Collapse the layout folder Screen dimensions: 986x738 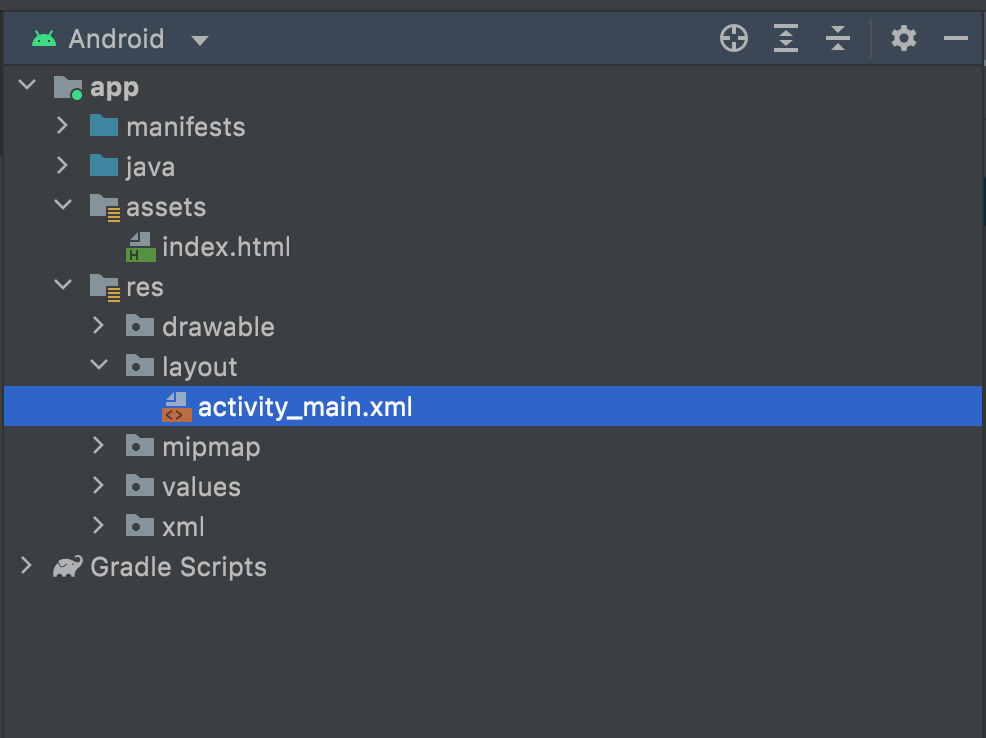click(99, 364)
